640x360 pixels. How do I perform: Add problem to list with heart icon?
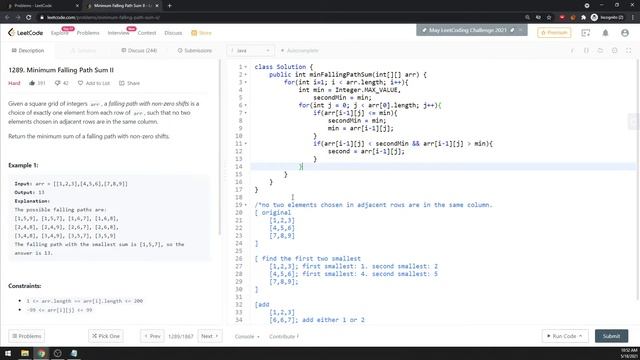[80, 83]
